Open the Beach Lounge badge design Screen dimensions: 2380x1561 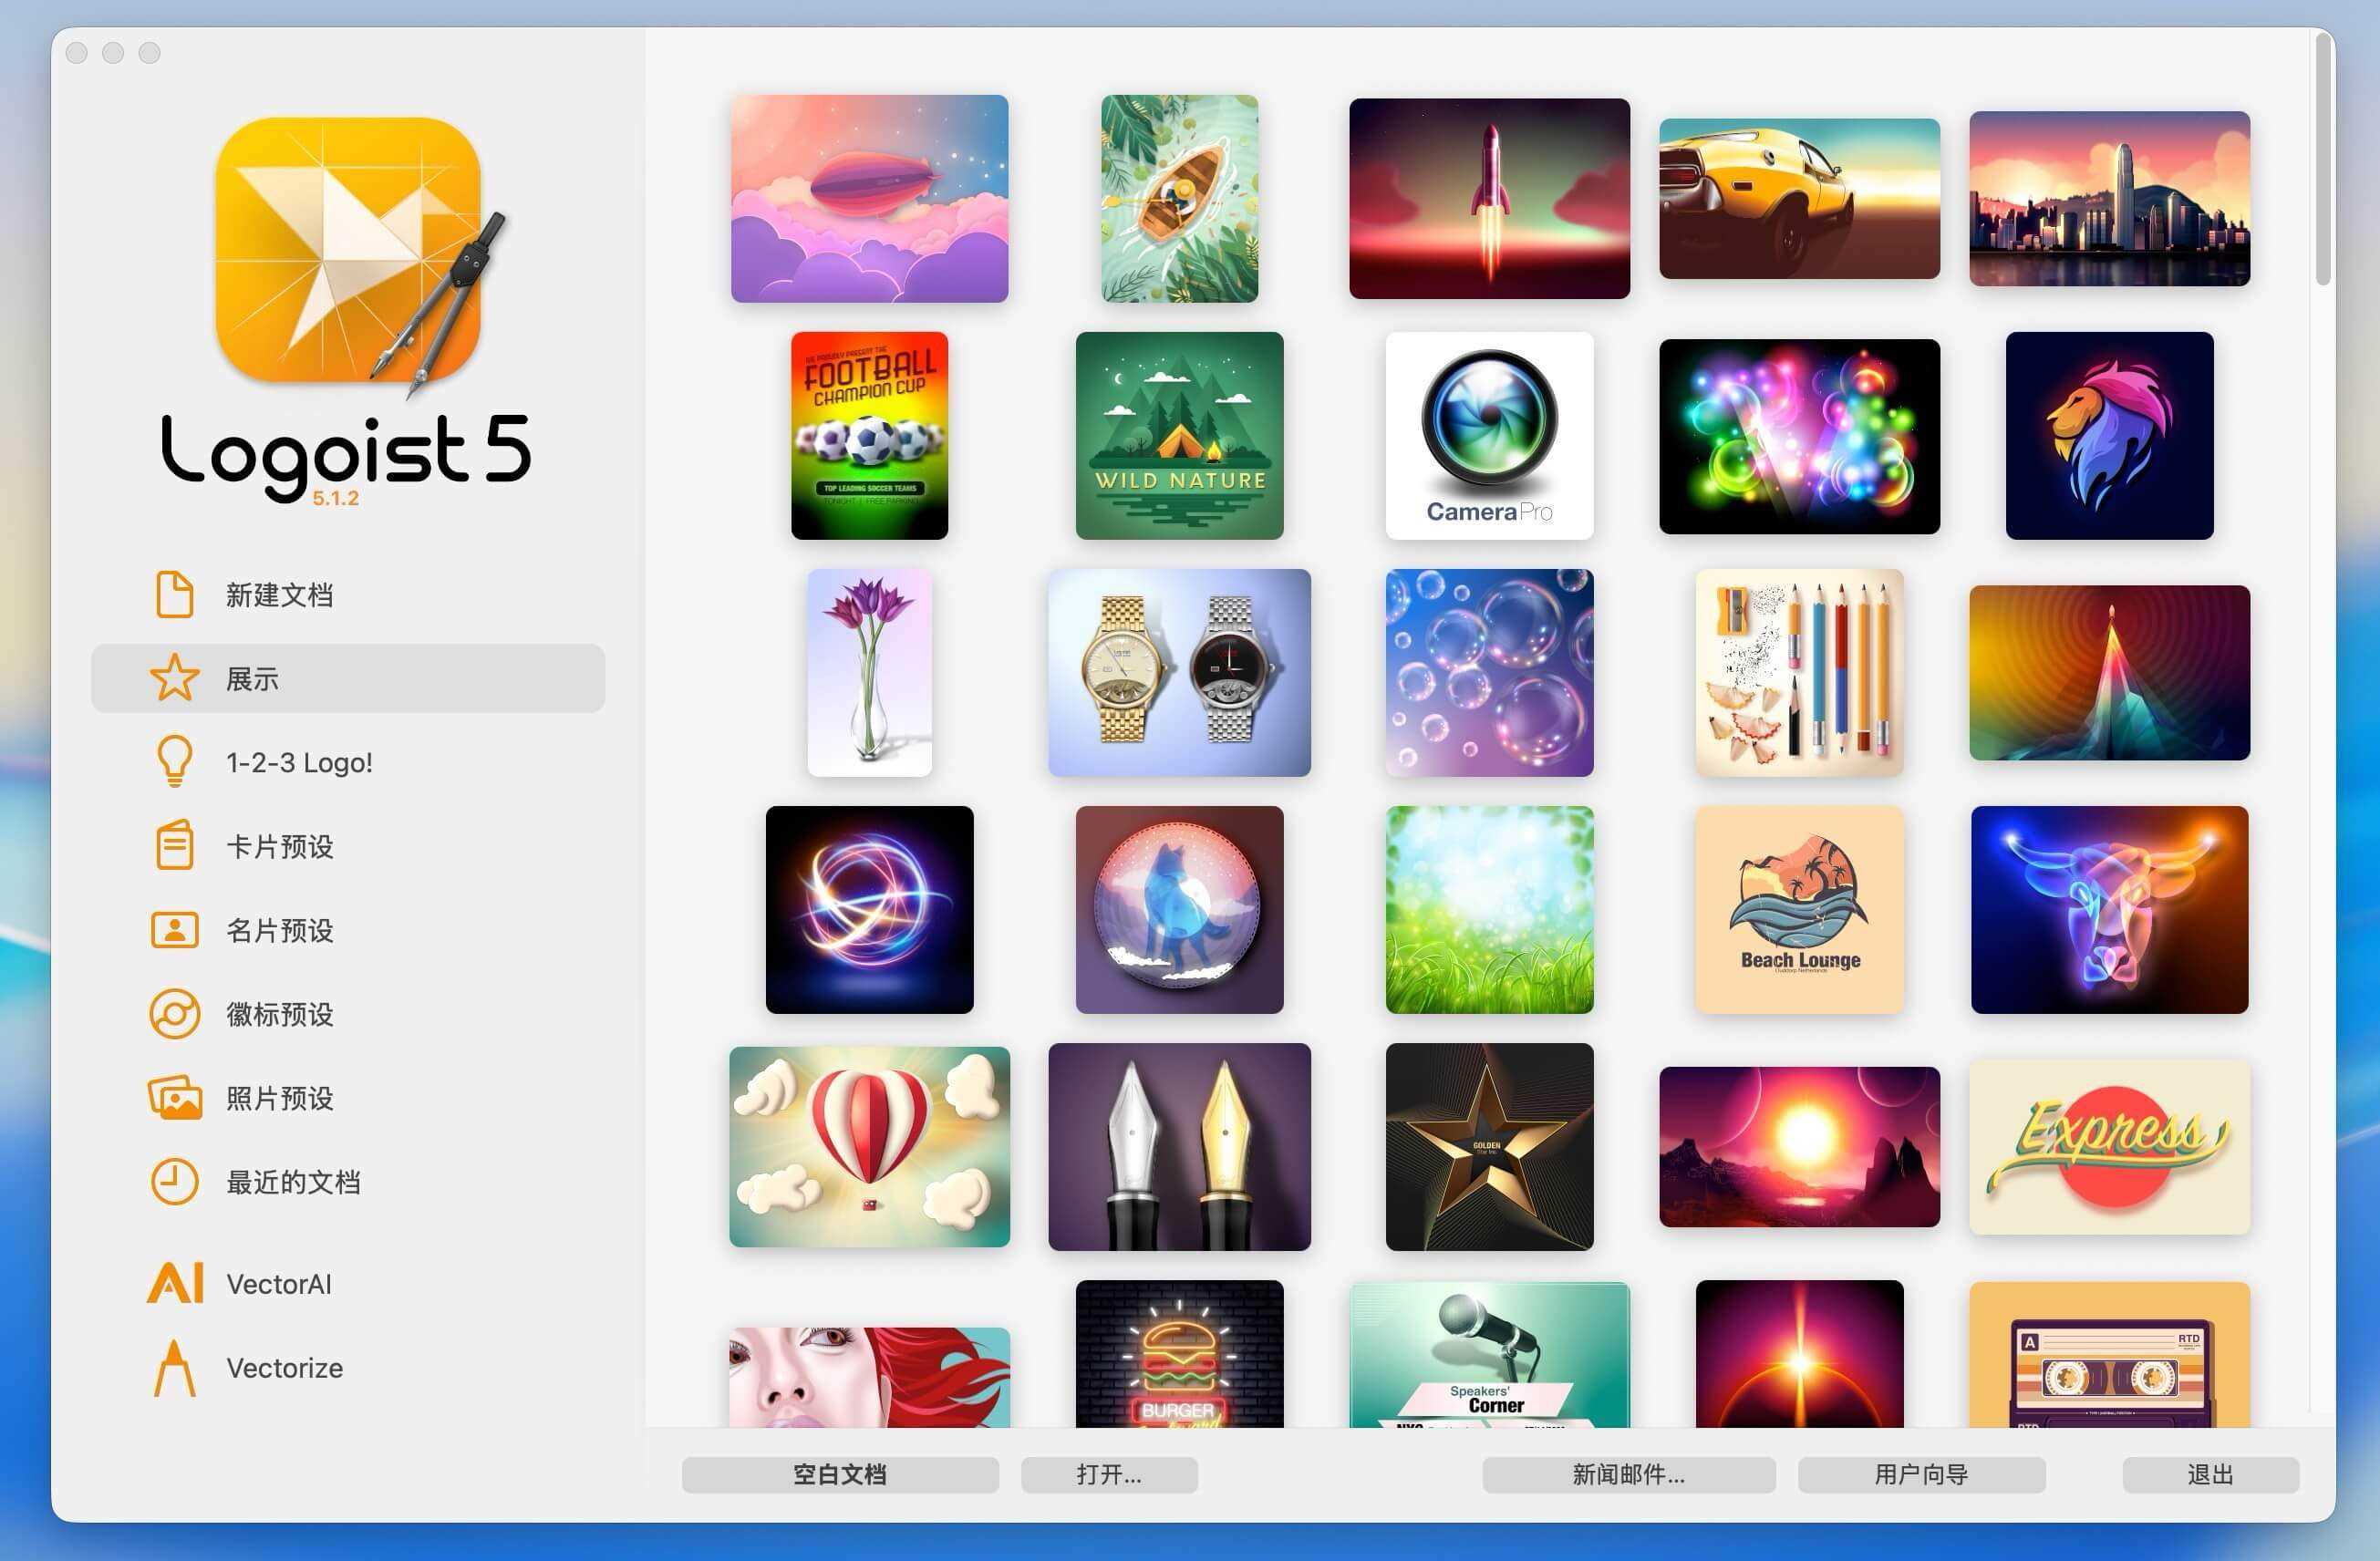point(1799,911)
